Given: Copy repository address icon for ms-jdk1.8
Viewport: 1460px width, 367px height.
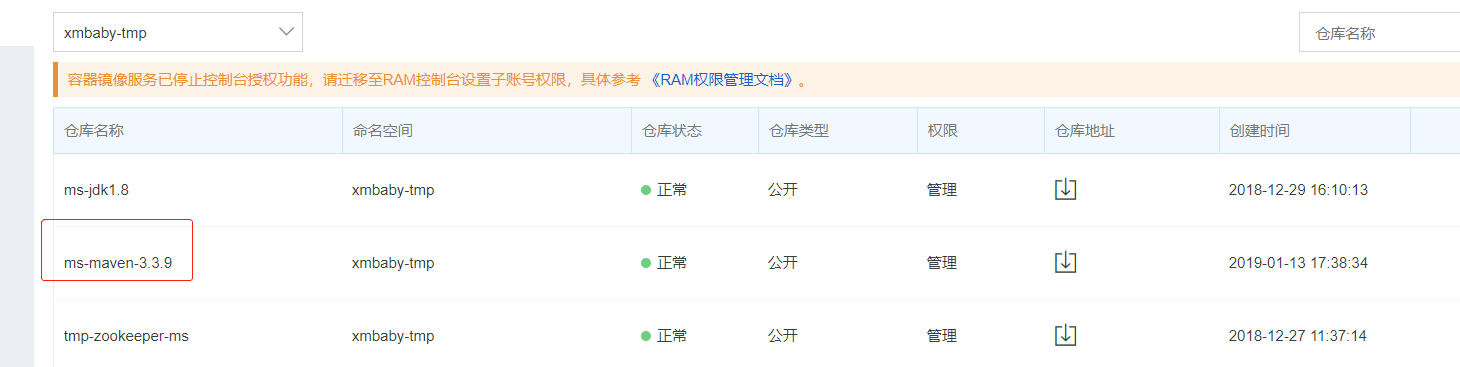Looking at the screenshot, I should coord(1066,189).
